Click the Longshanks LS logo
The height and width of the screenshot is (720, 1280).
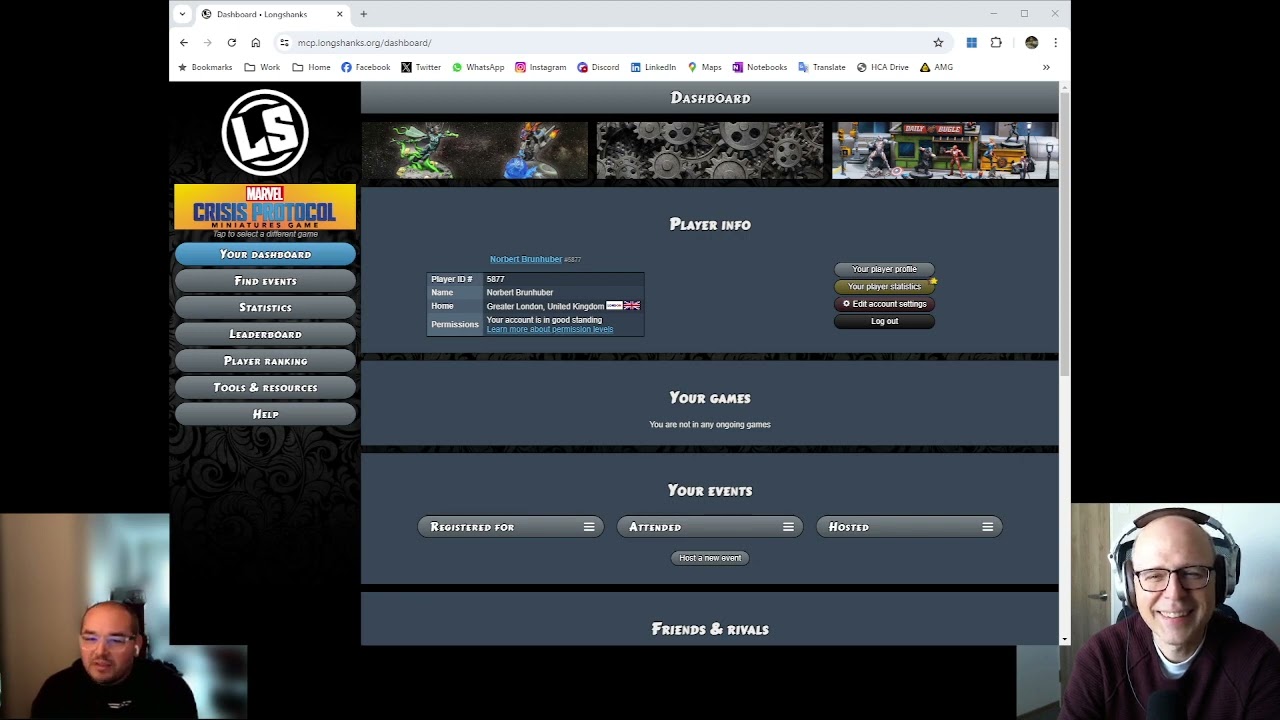coord(265,132)
